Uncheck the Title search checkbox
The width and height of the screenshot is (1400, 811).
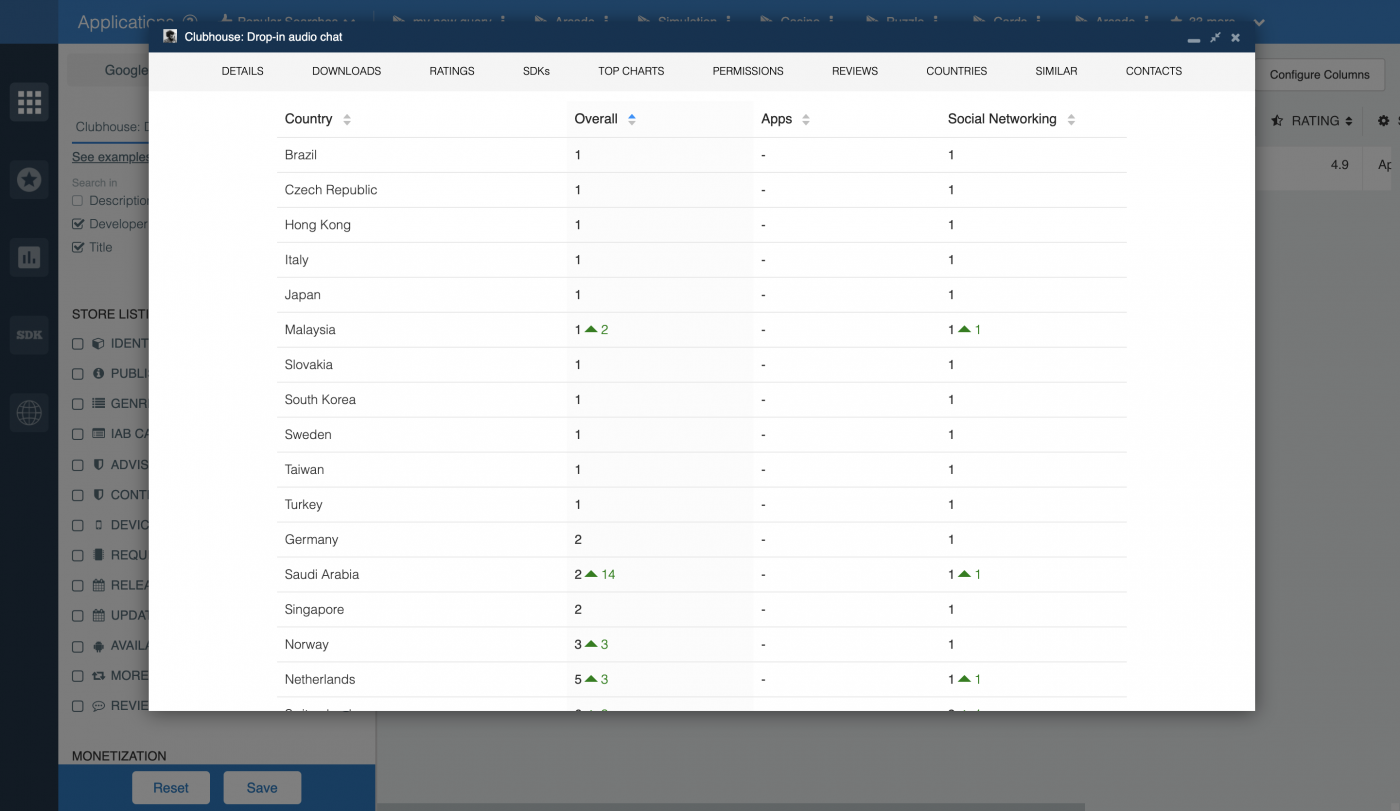[77, 247]
